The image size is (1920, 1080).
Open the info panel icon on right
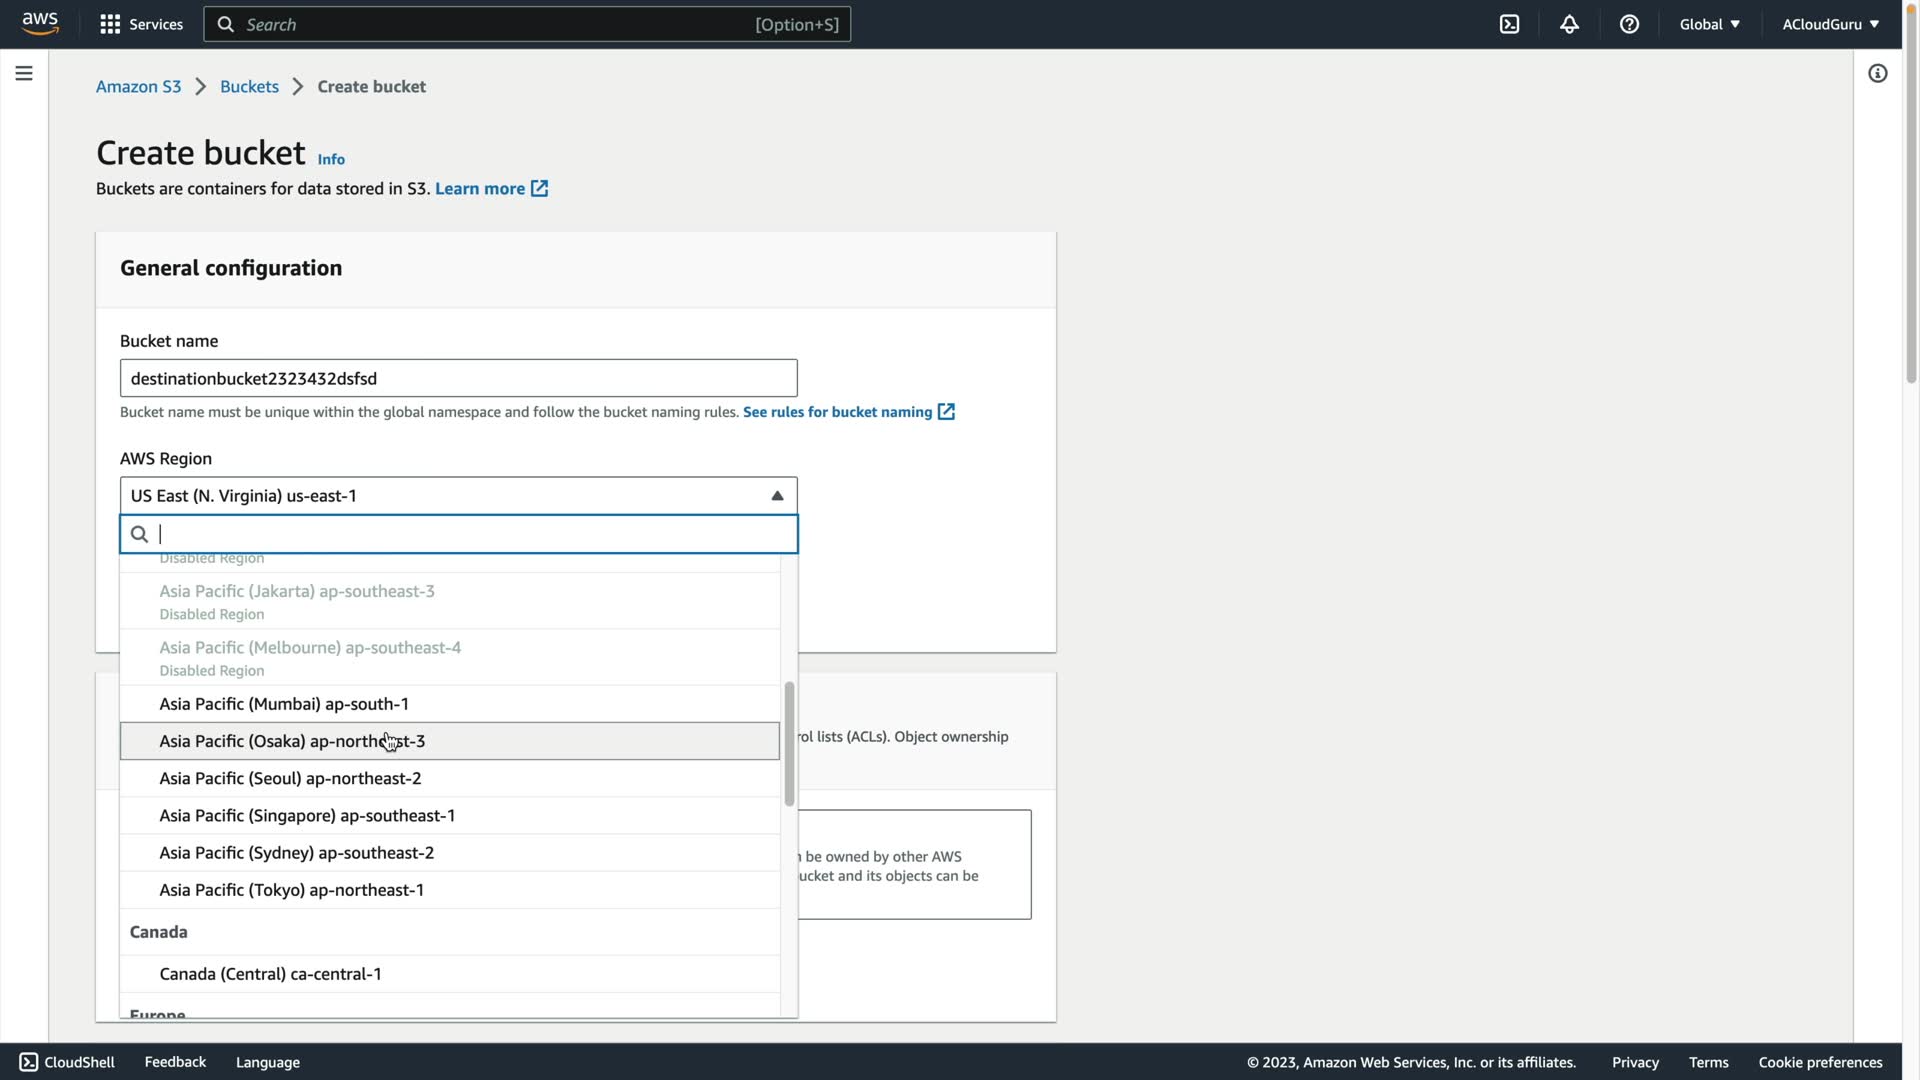(1877, 74)
